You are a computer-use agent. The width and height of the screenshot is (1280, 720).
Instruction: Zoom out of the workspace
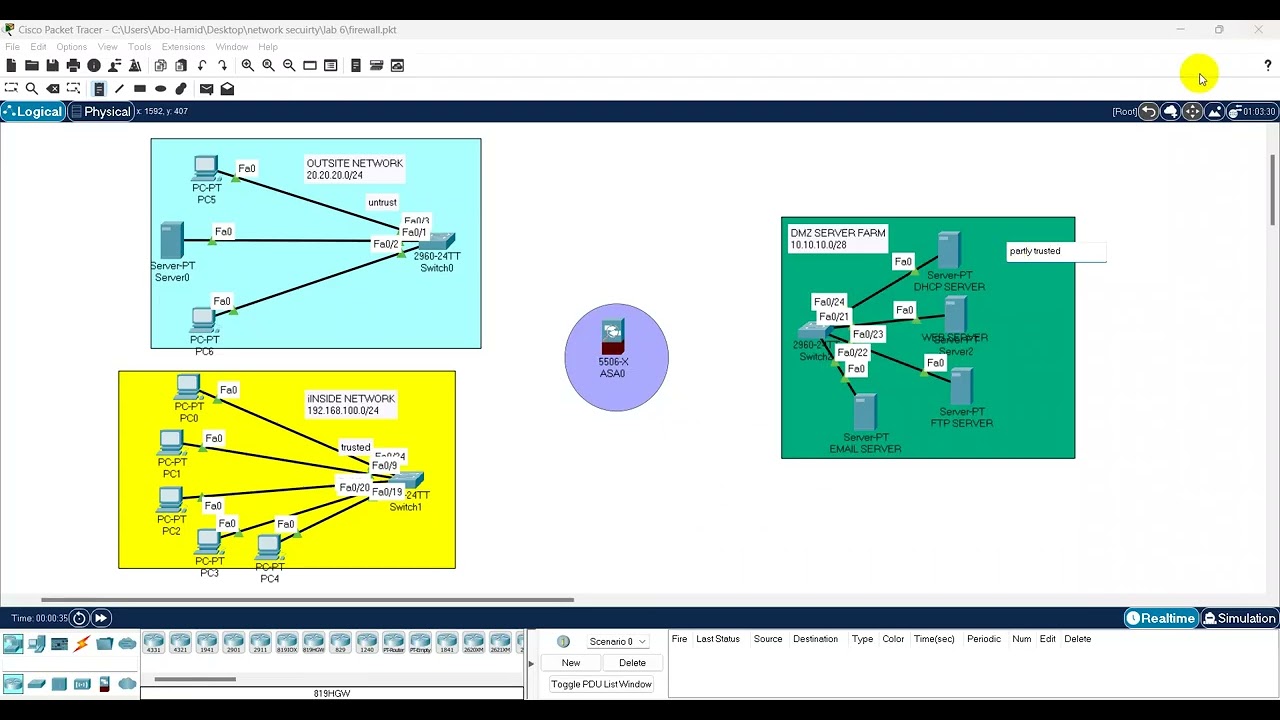(289, 65)
